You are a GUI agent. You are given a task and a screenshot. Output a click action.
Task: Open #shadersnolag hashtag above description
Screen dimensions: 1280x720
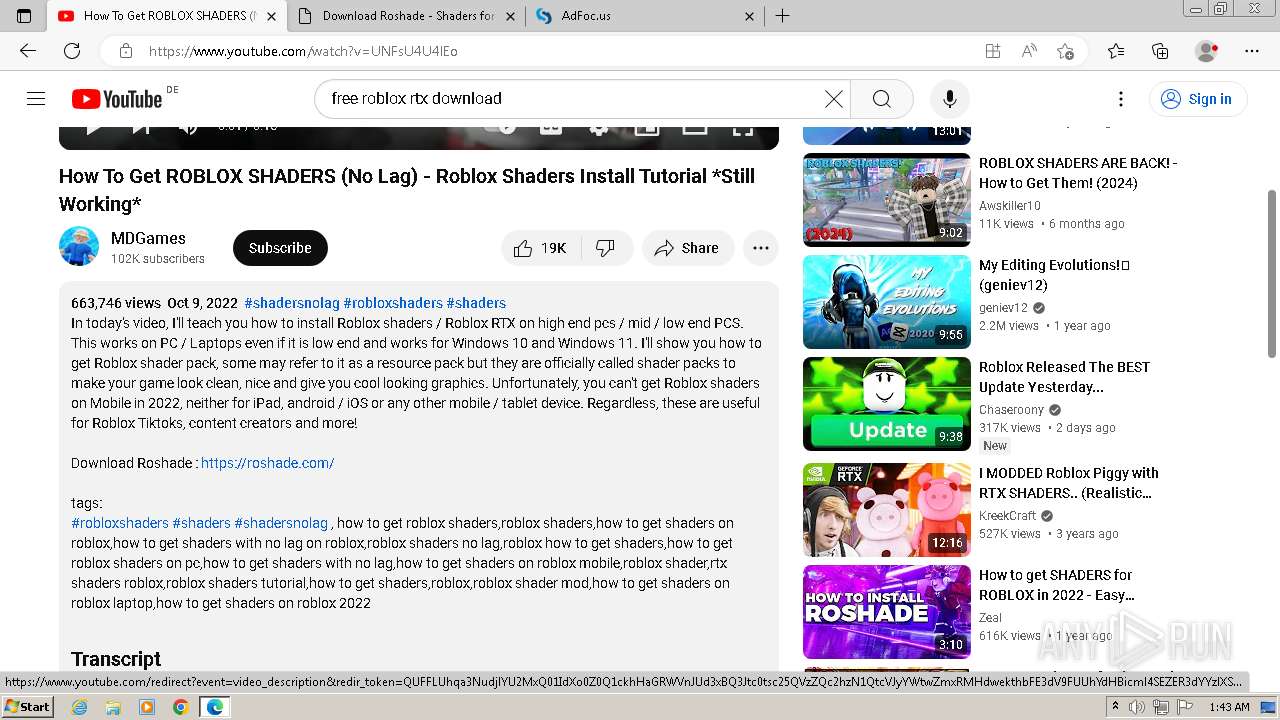(x=292, y=303)
